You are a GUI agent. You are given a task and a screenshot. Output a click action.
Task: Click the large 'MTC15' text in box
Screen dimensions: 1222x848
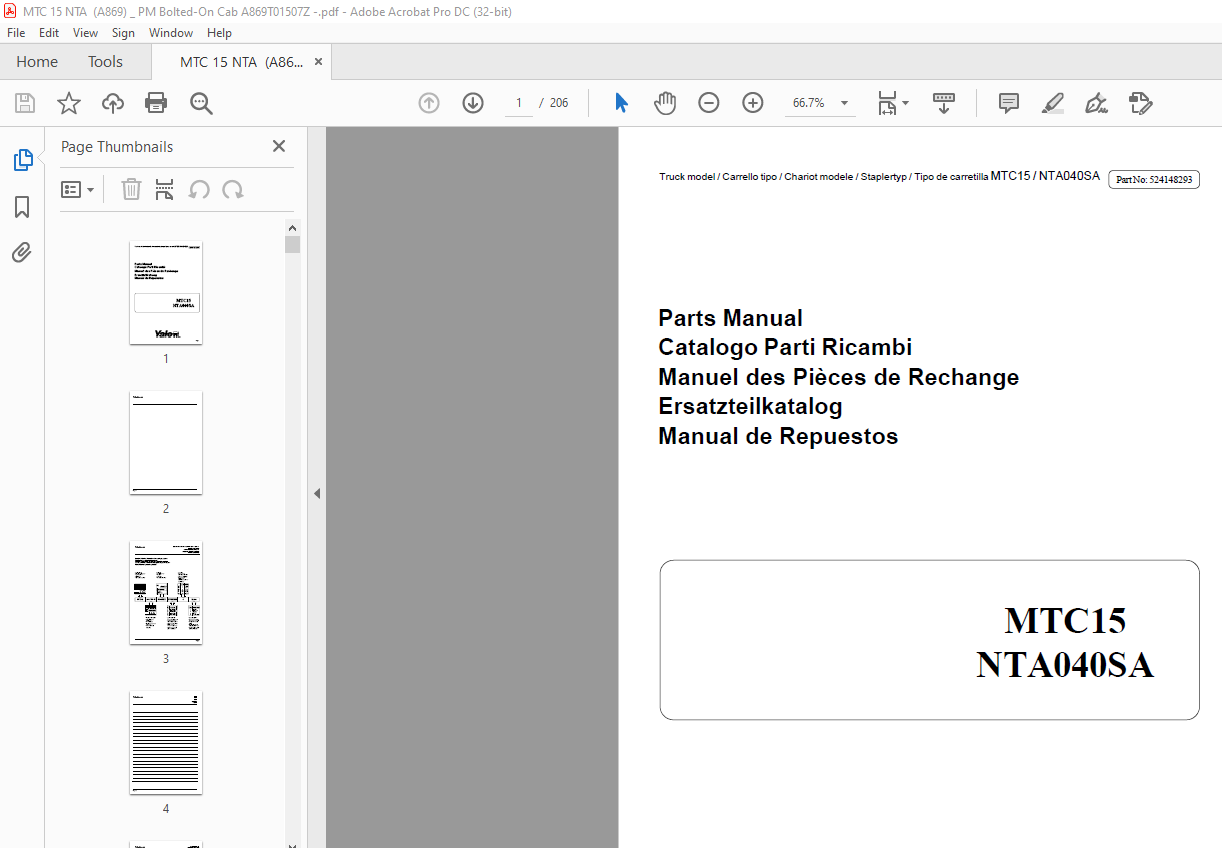click(1065, 621)
